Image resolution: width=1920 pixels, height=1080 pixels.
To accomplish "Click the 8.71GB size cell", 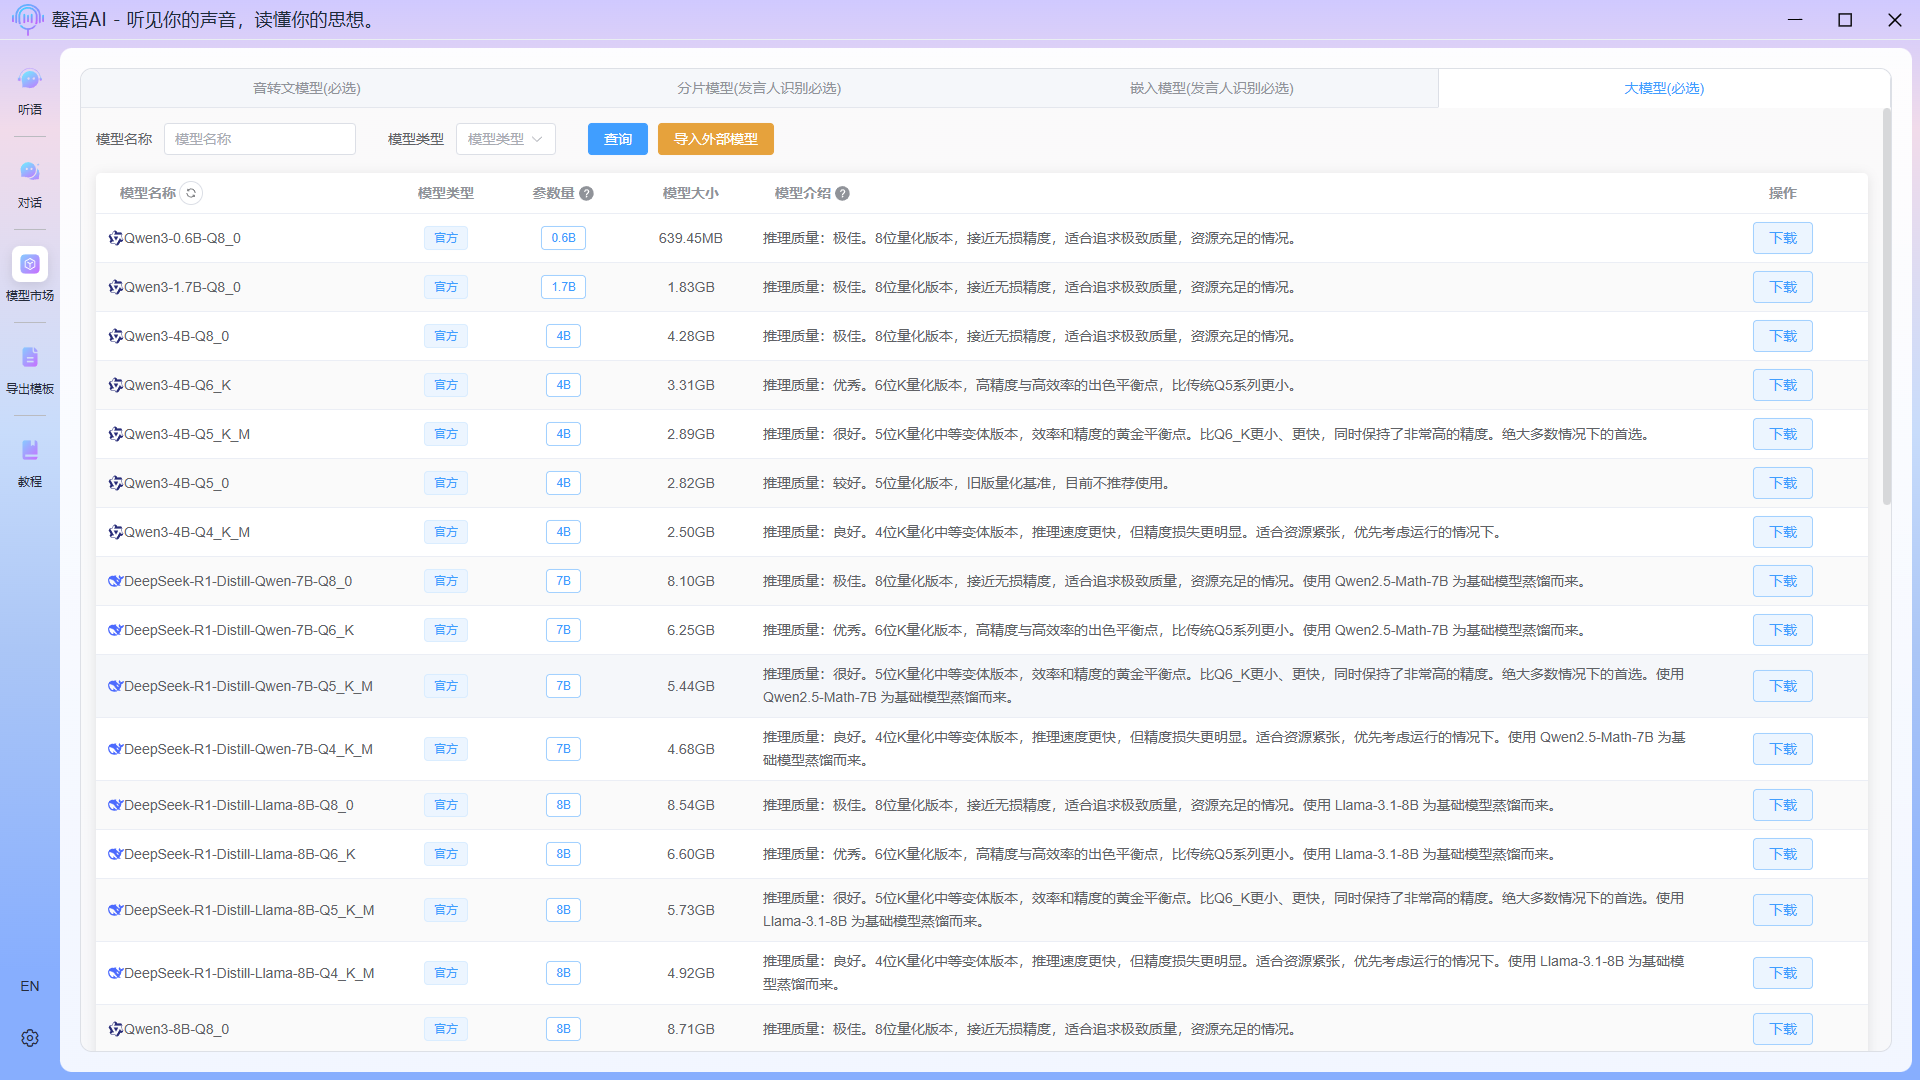I will pos(690,1029).
